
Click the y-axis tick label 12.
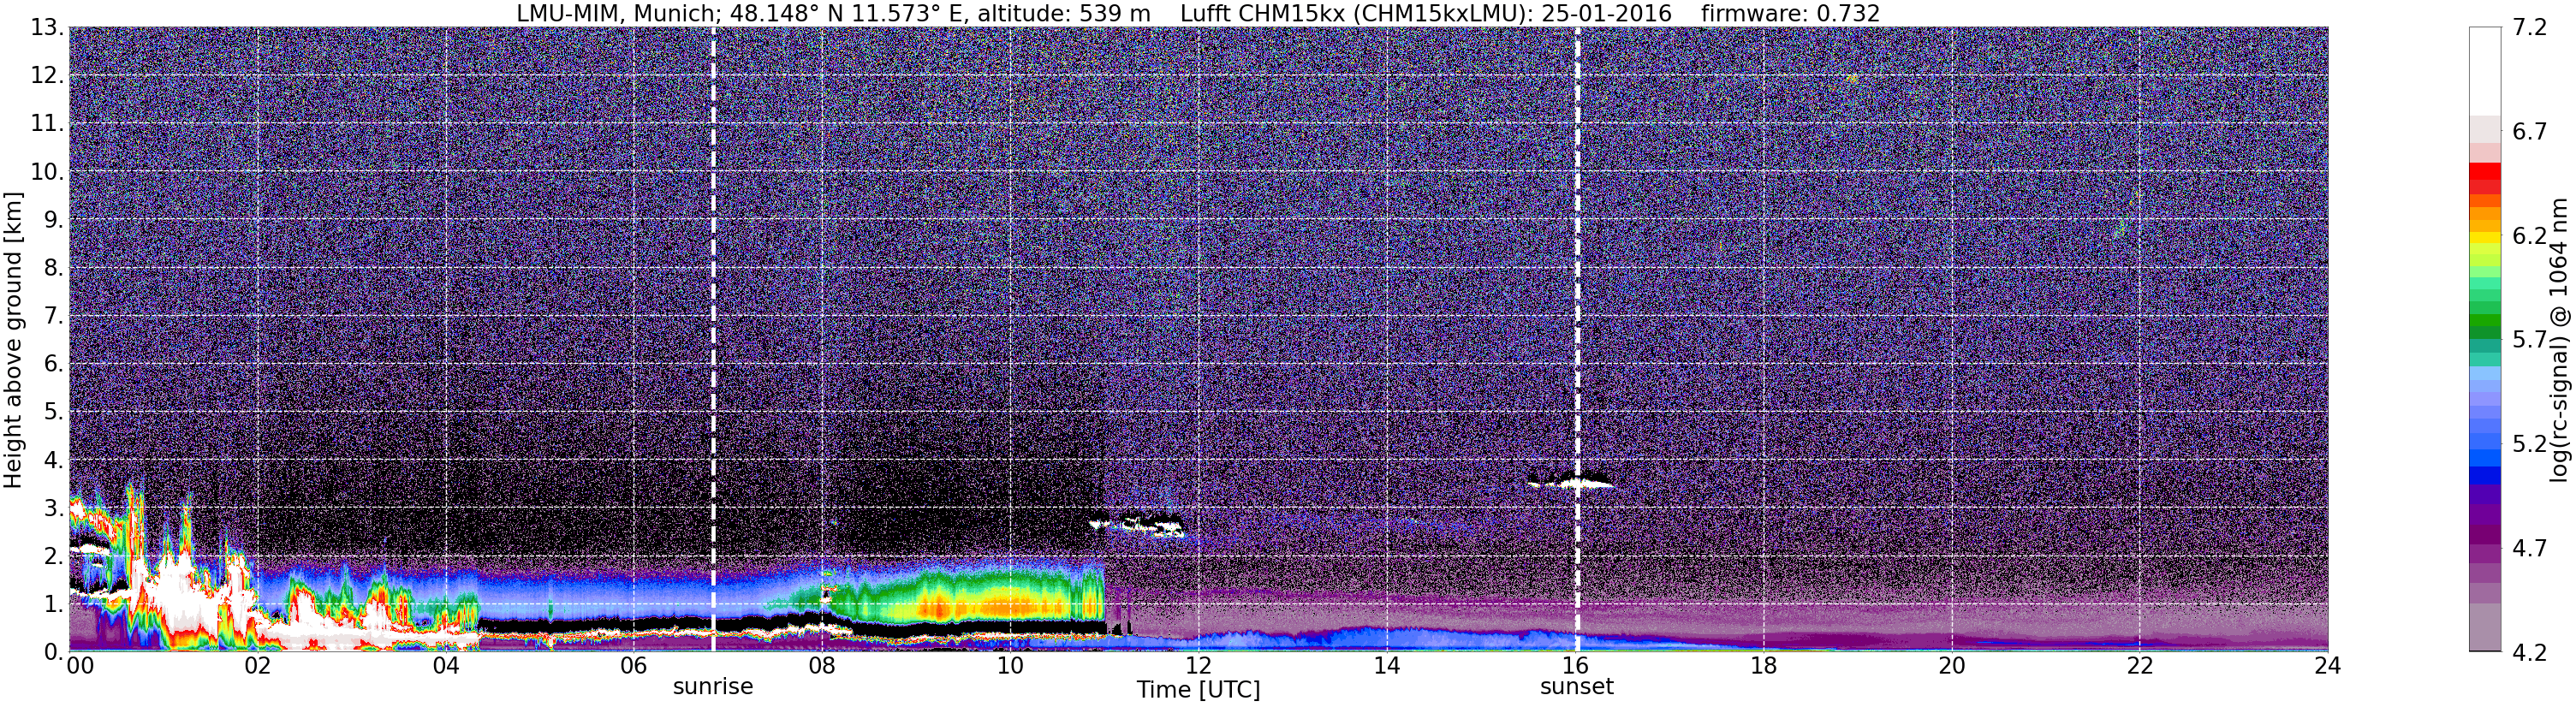tap(46, 75)
